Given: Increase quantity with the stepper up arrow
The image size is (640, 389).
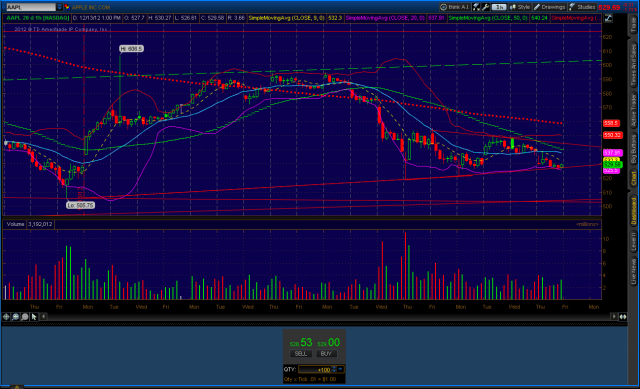Looking at the screenshot, I should coord(334,368).
